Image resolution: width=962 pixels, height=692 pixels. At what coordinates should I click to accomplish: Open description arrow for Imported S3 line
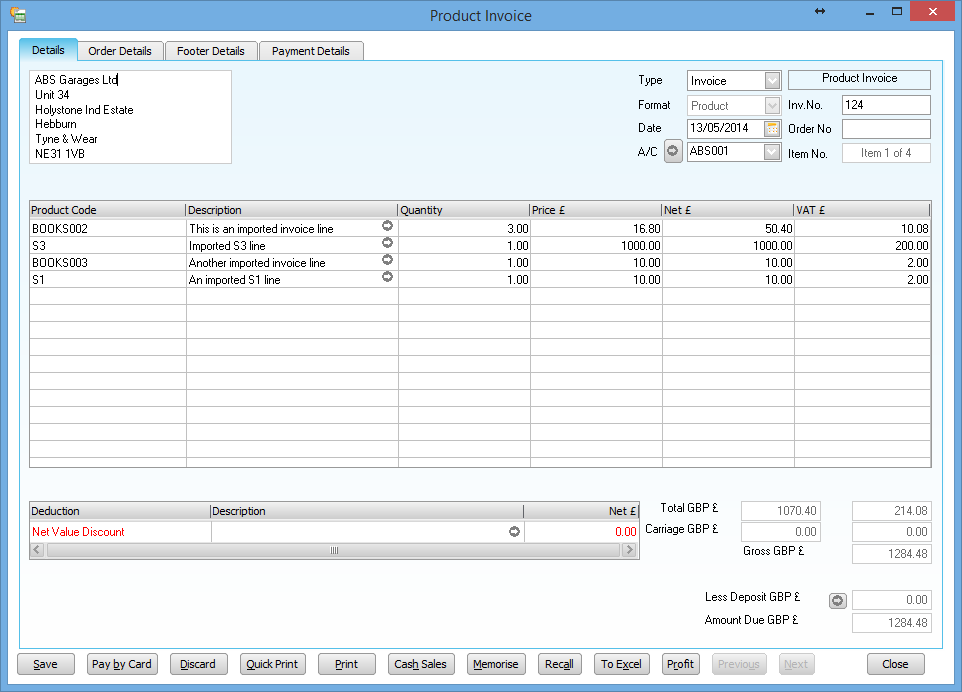coord(387,243)
